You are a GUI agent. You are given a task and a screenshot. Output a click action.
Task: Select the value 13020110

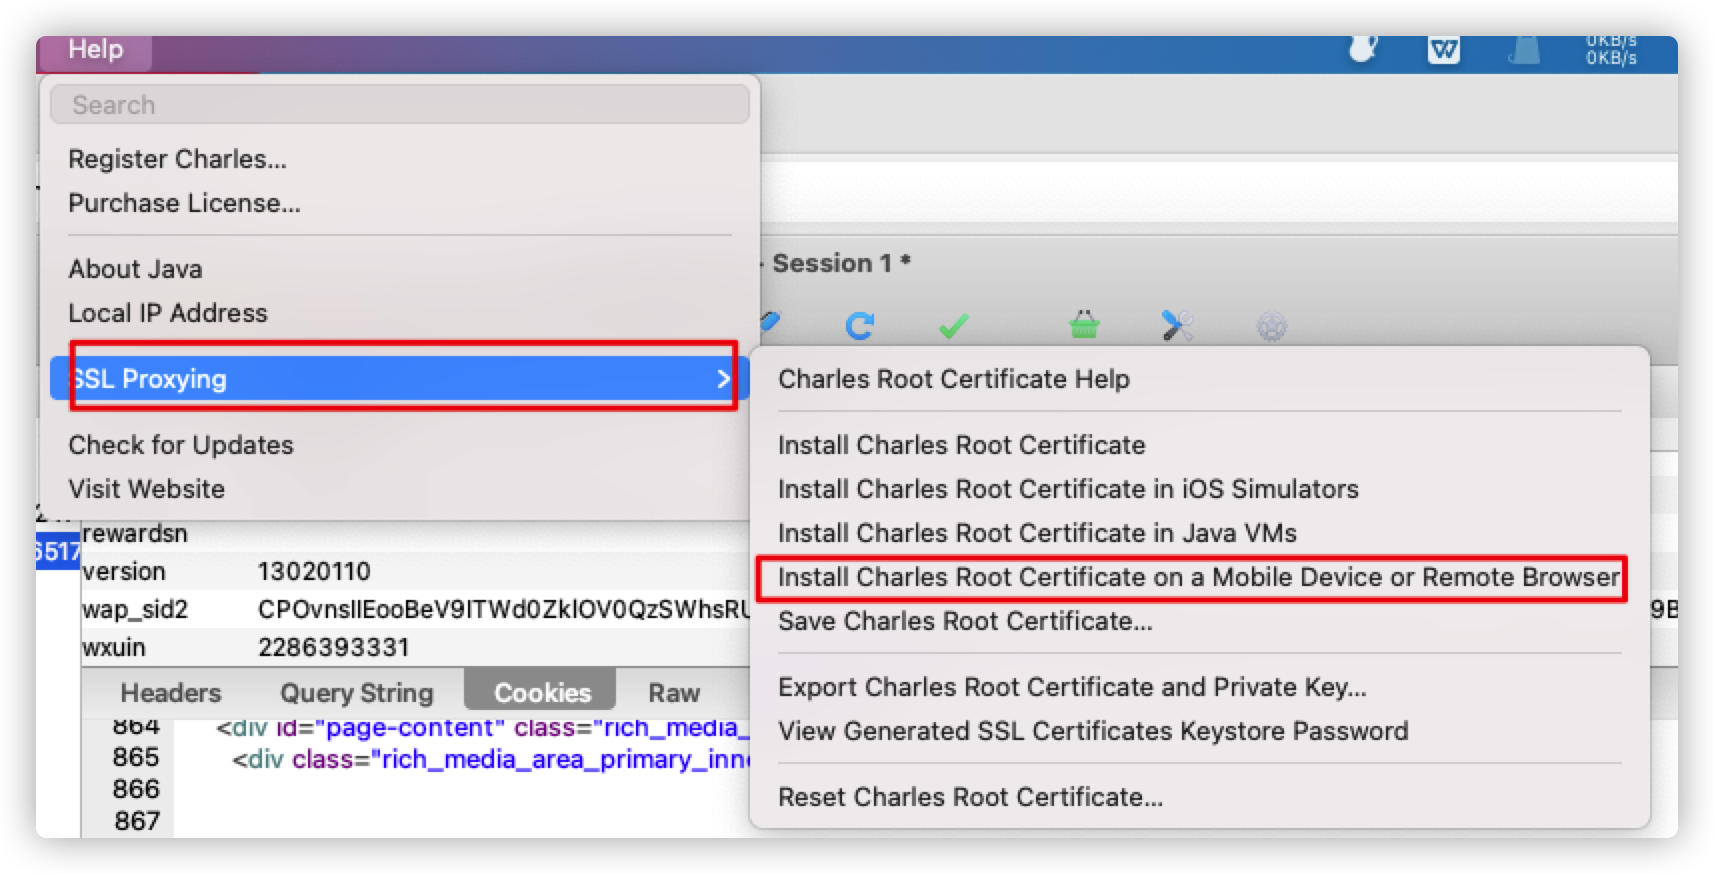pos(314,572)
